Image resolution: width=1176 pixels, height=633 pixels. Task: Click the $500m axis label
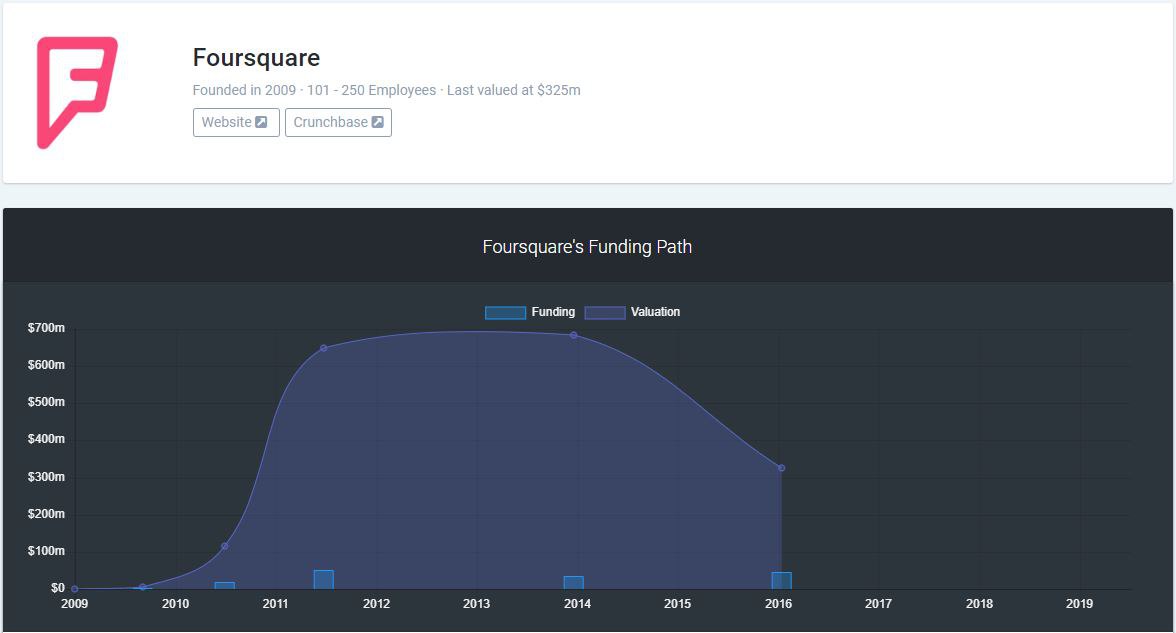[46, 402]
